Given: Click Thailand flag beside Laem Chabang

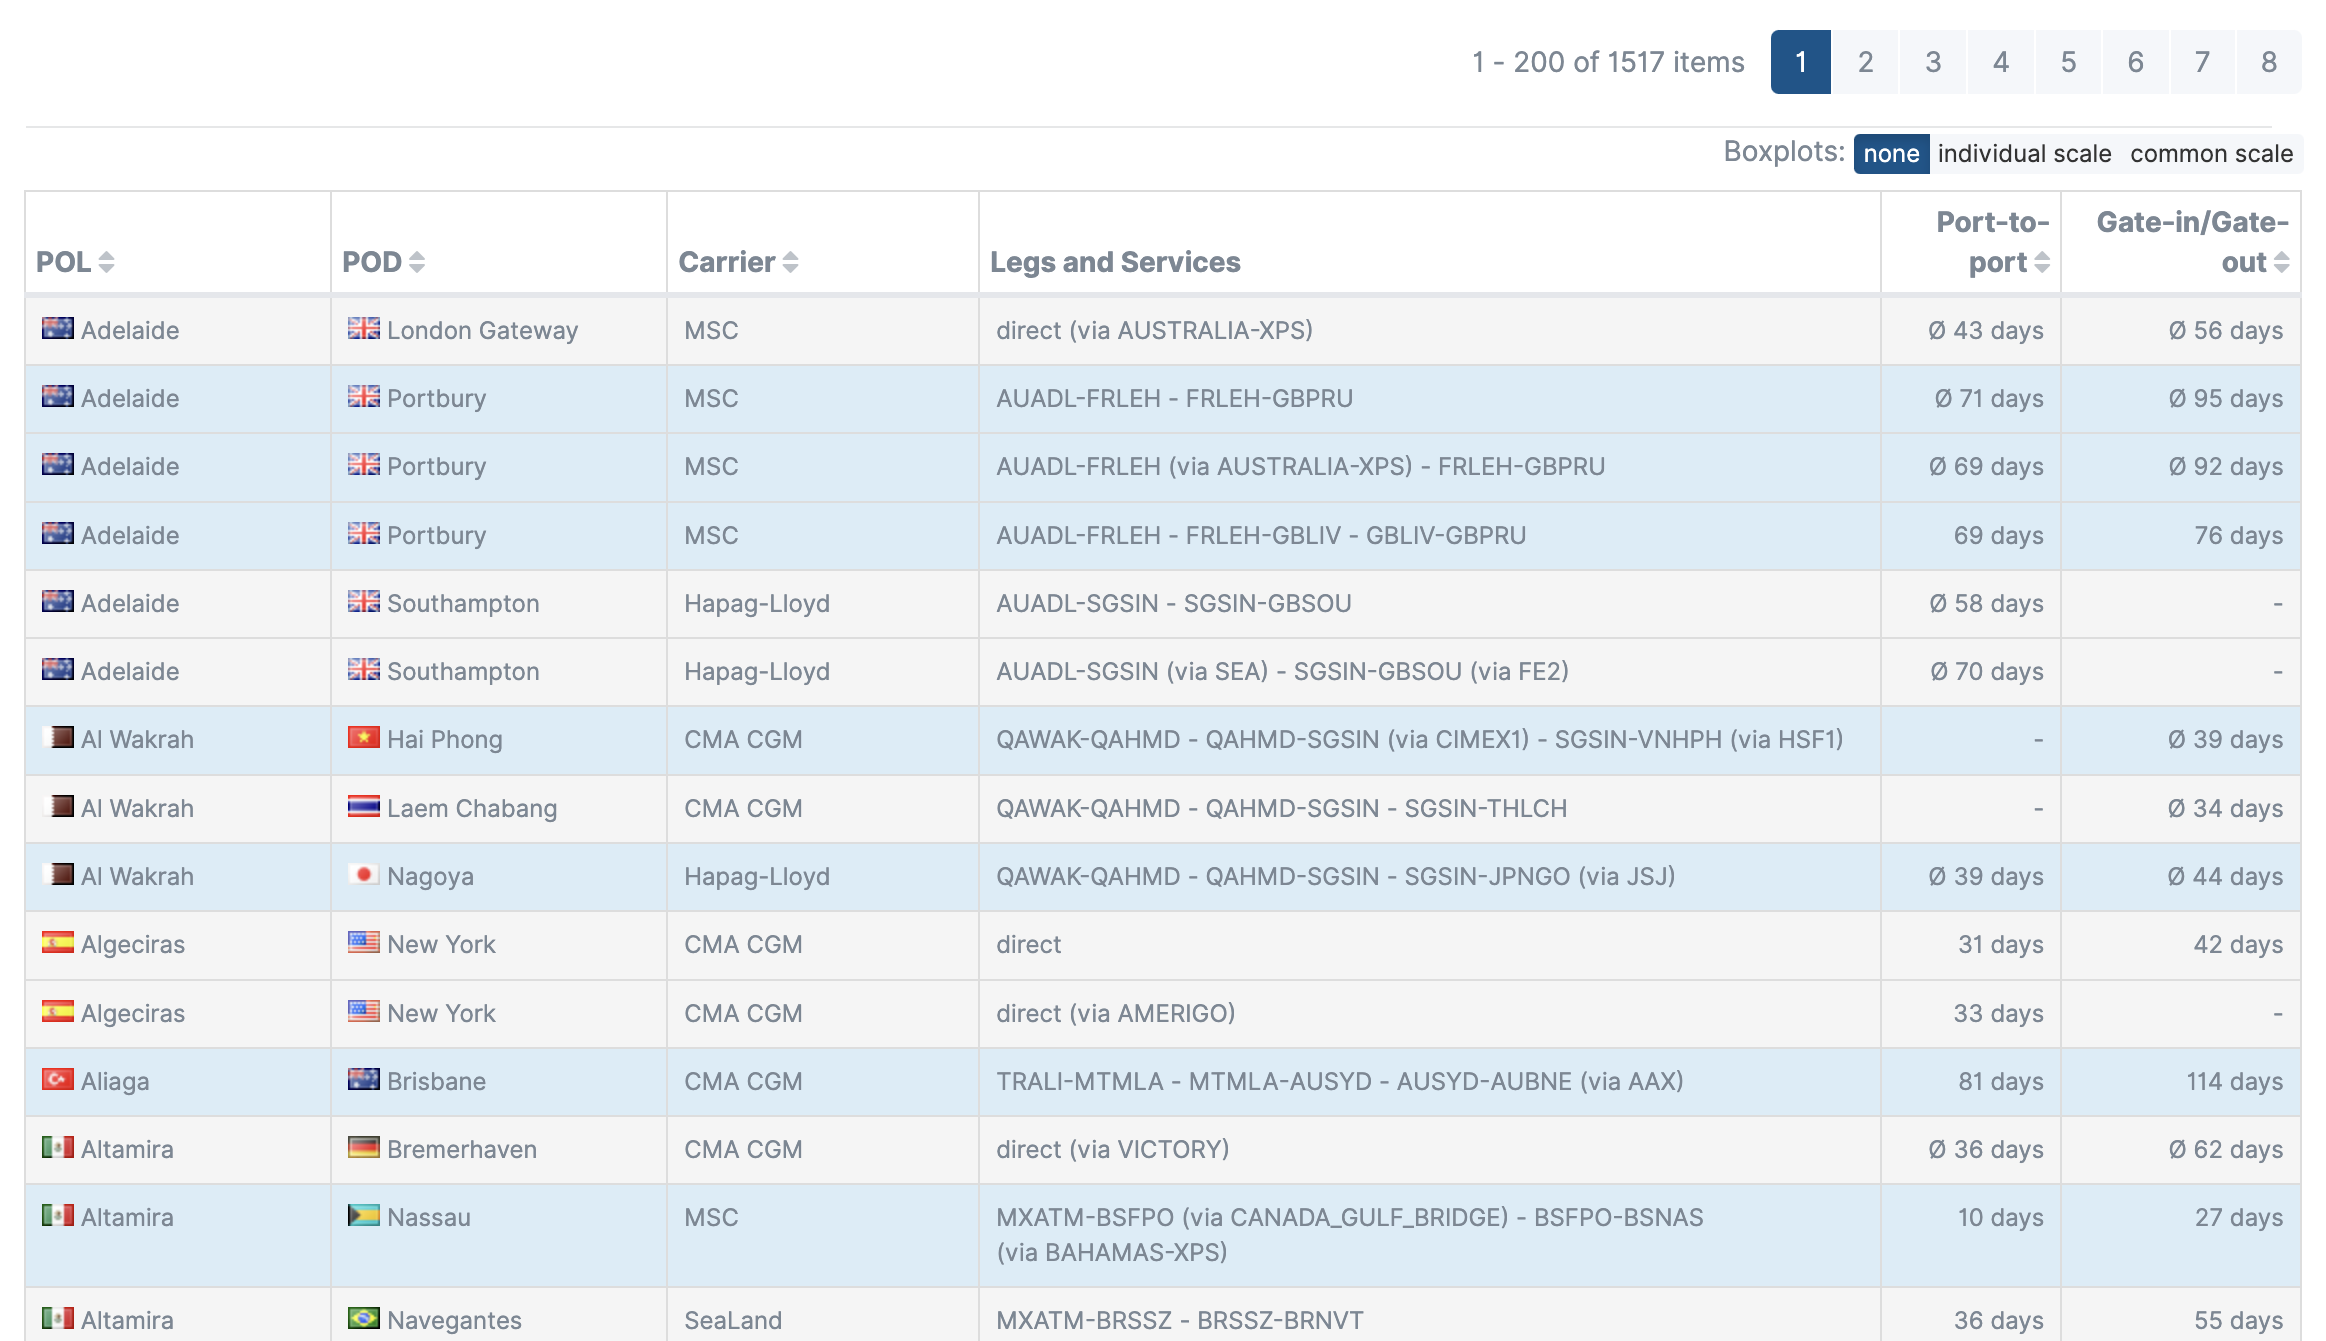Looking at the screenshot, I should [364, 806].
